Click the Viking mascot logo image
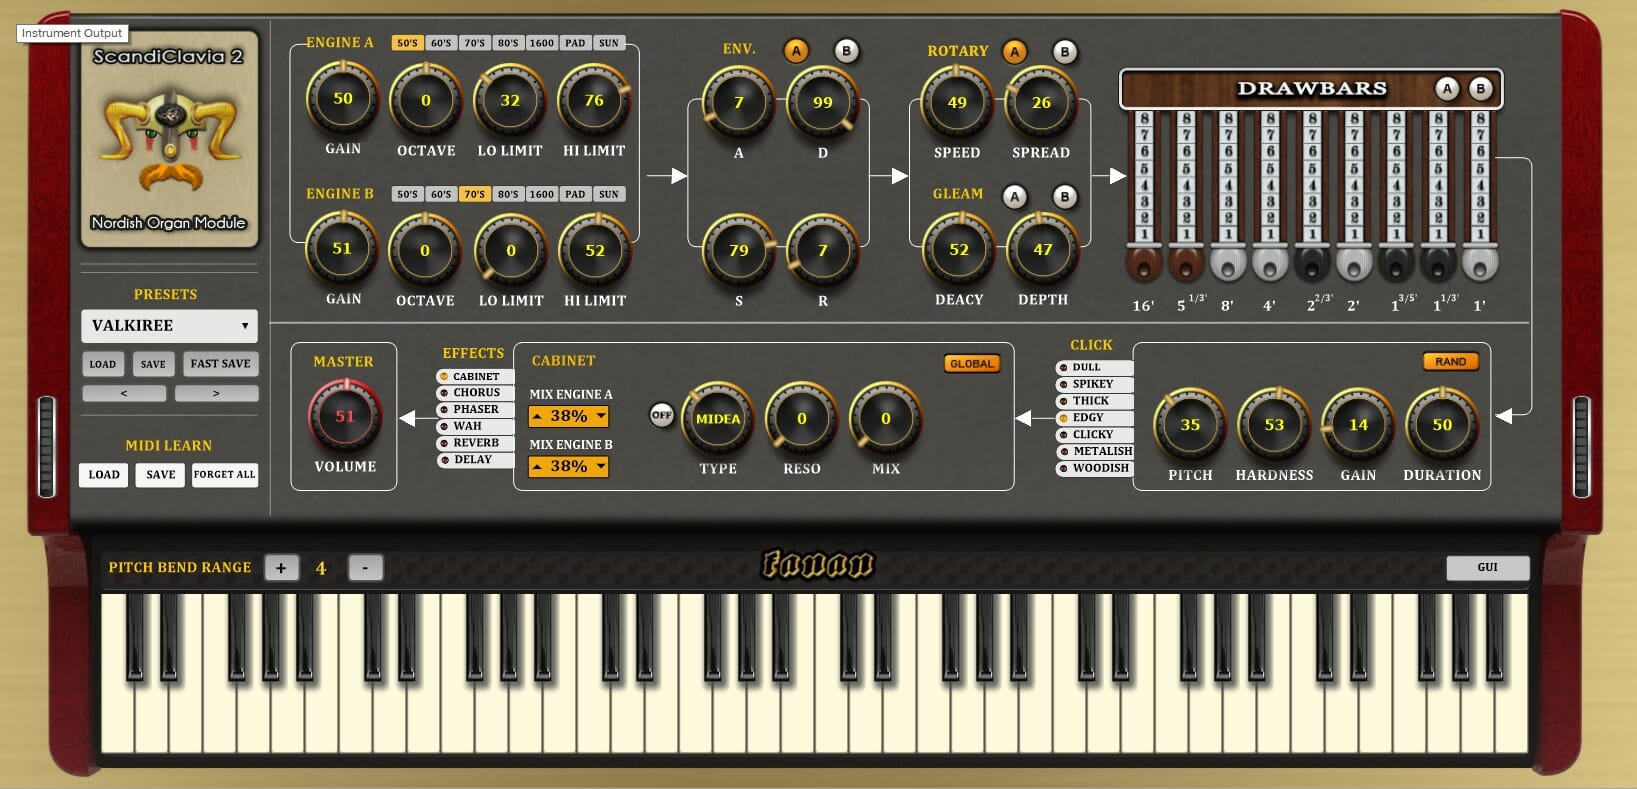 tap(168, 138)
